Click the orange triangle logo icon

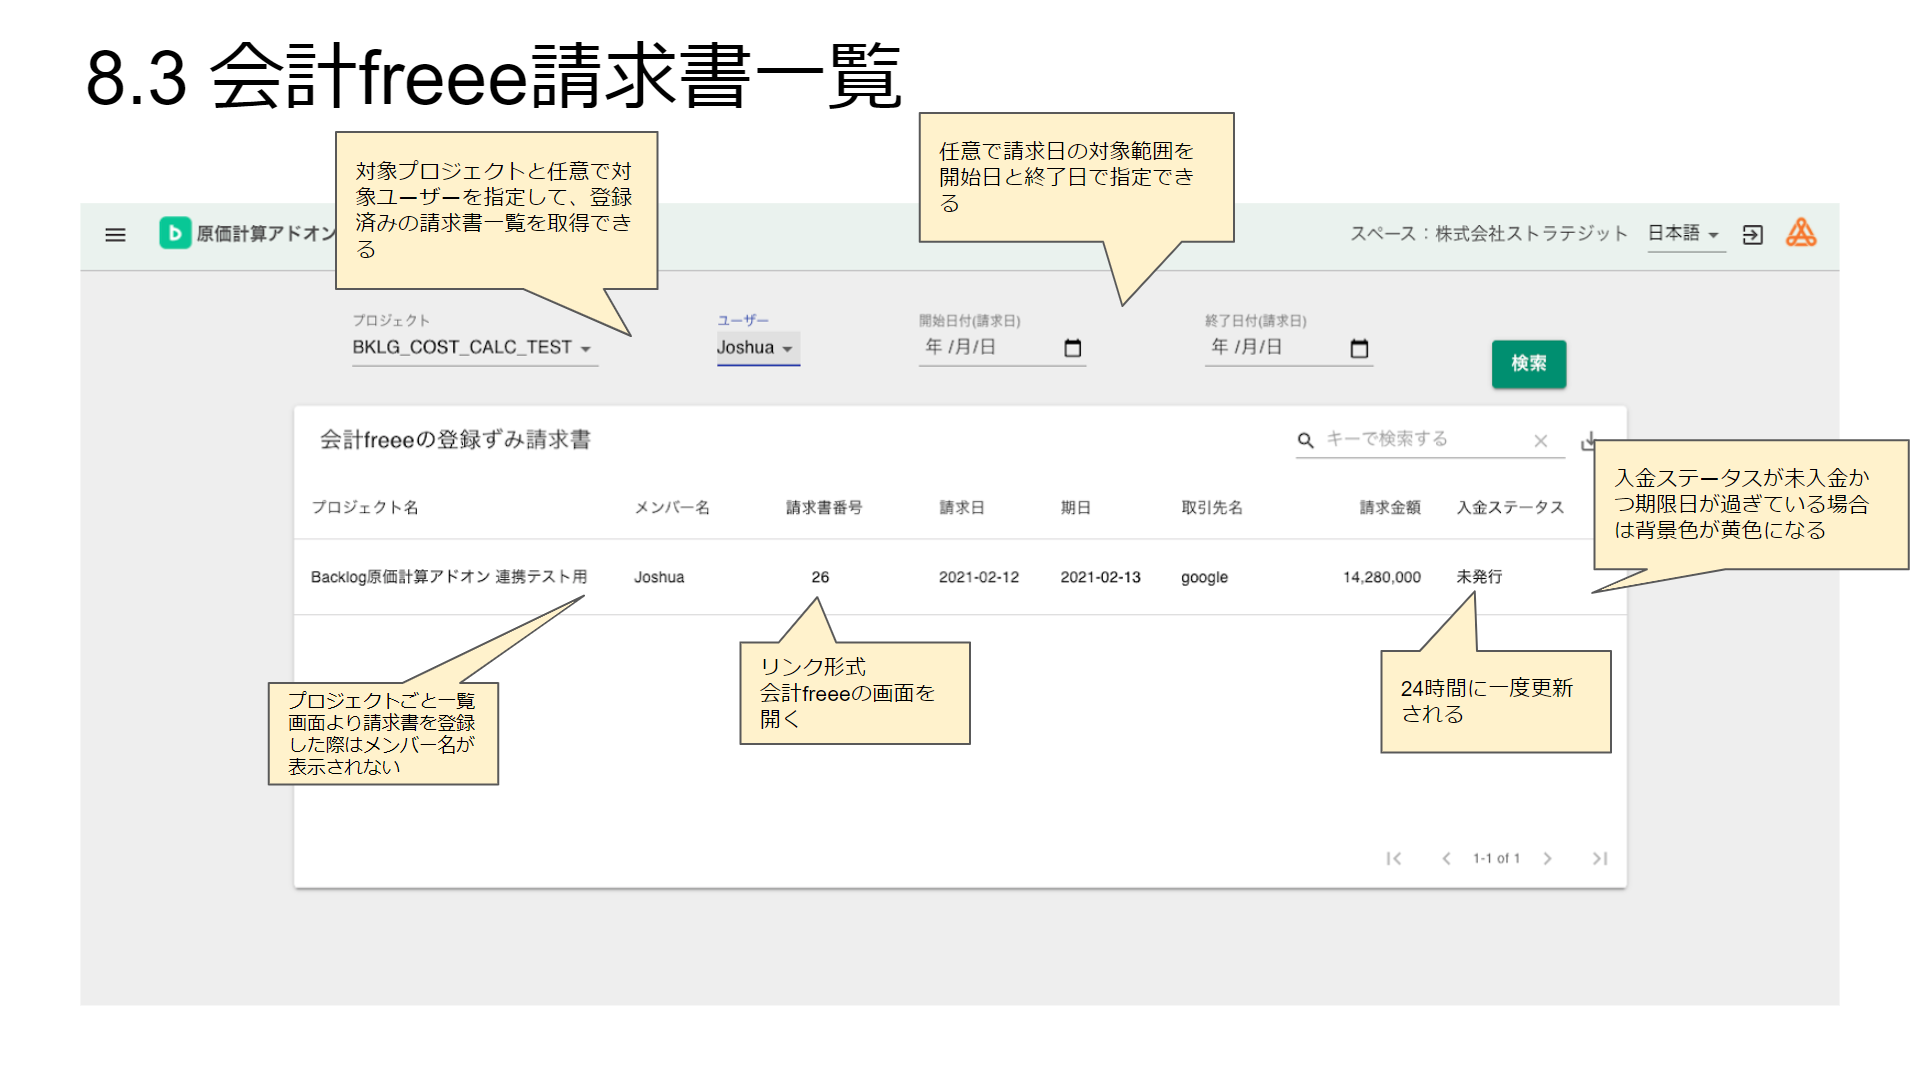1801,233
